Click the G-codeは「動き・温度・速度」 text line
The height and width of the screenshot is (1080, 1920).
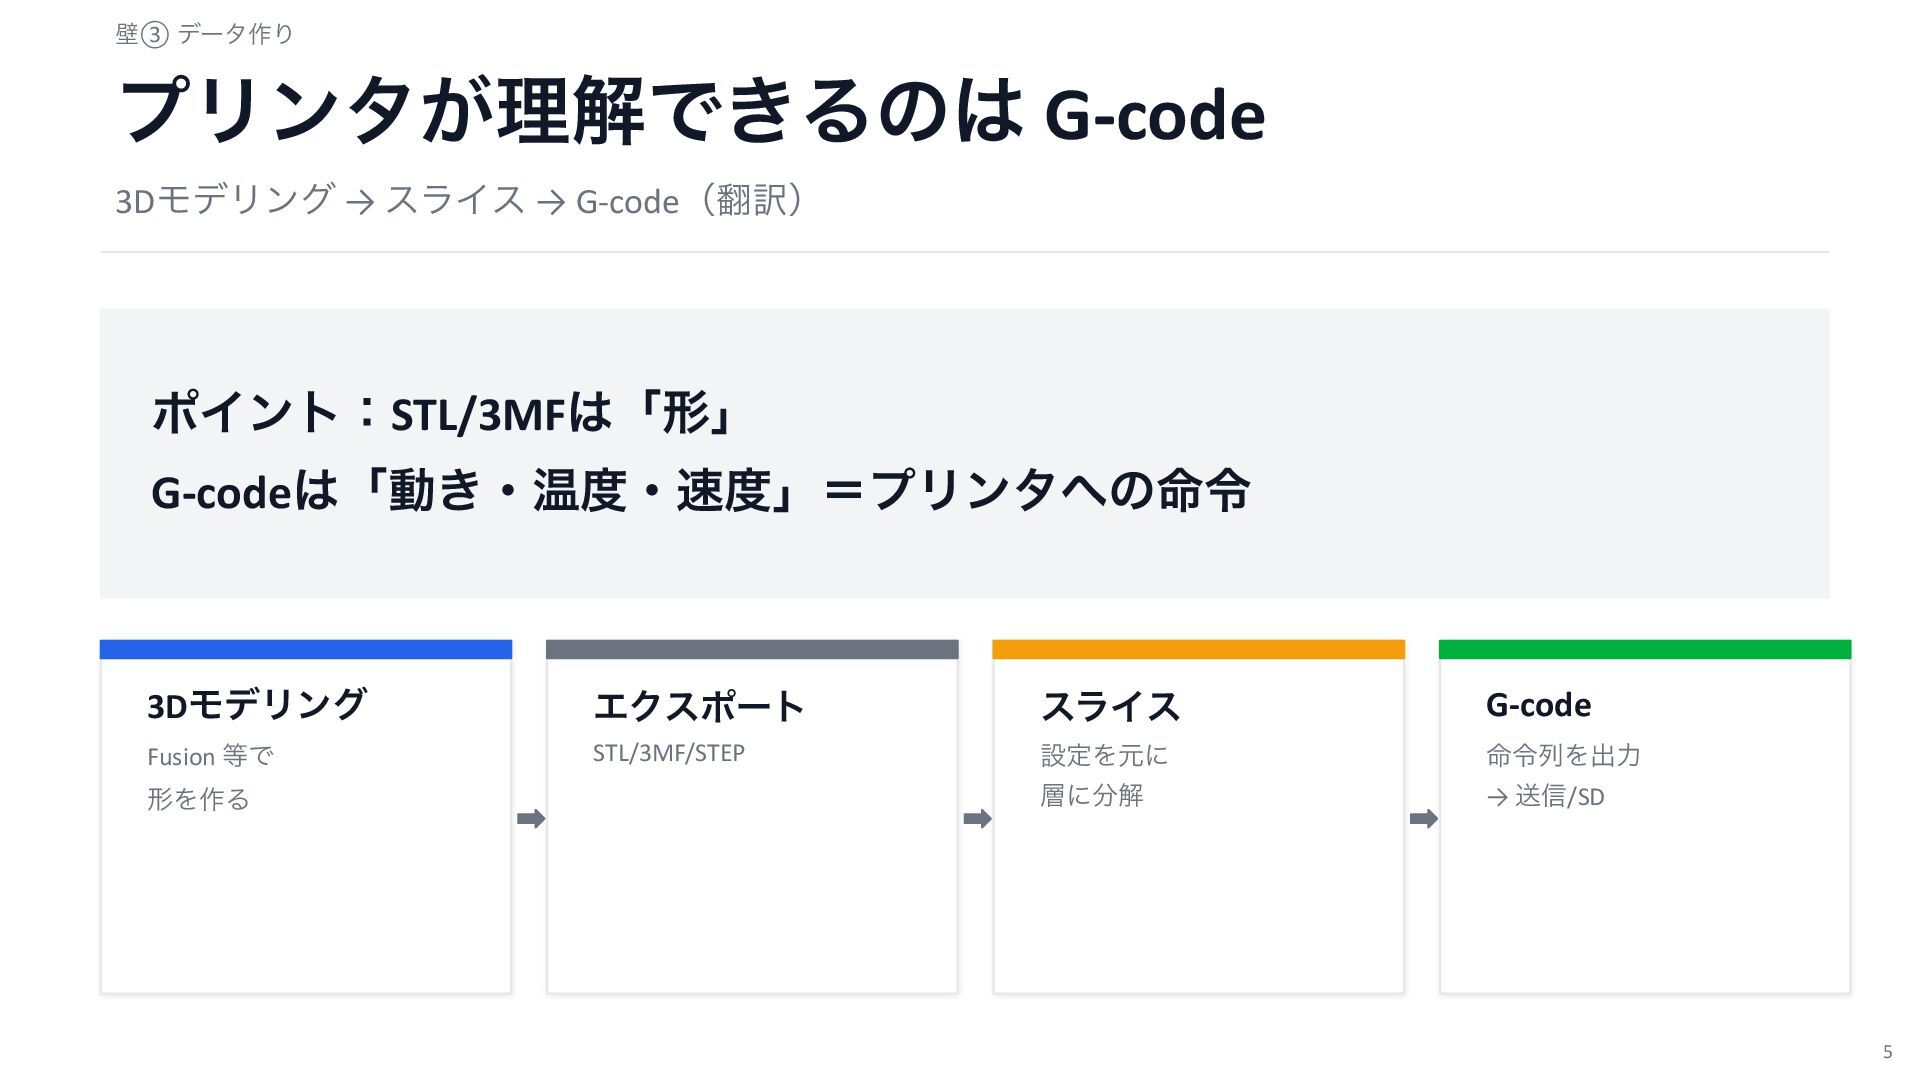(x=700, y=491)
